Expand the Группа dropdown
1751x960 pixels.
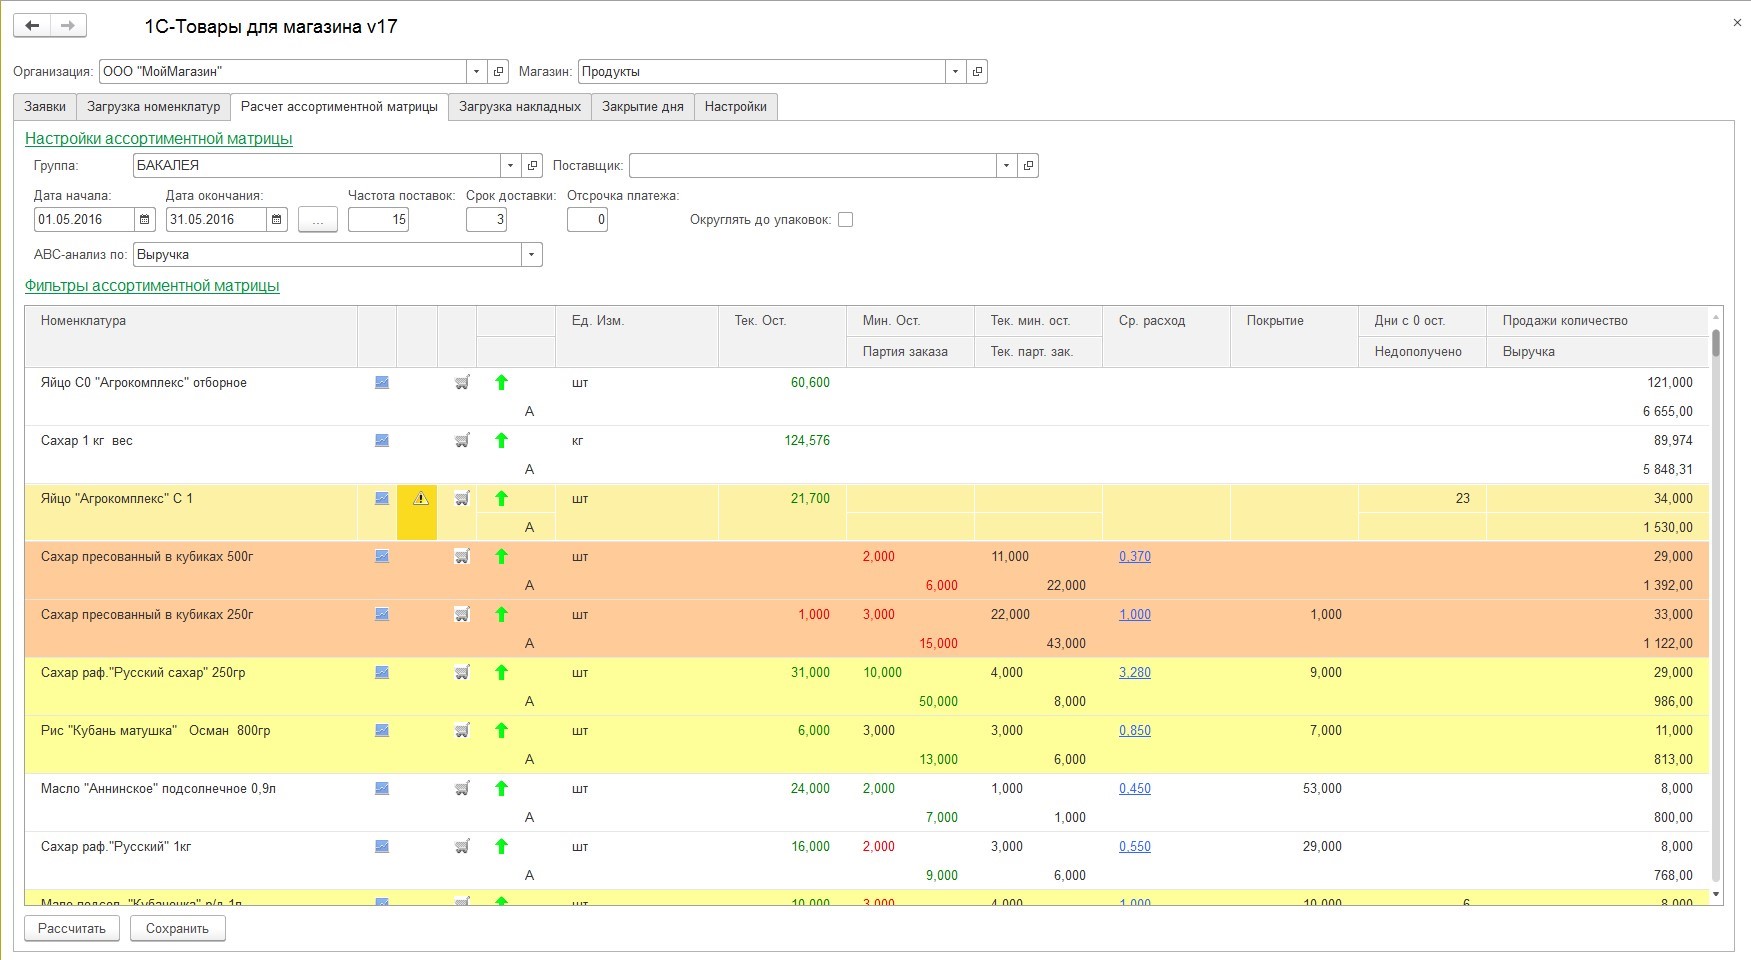[510, 165]
